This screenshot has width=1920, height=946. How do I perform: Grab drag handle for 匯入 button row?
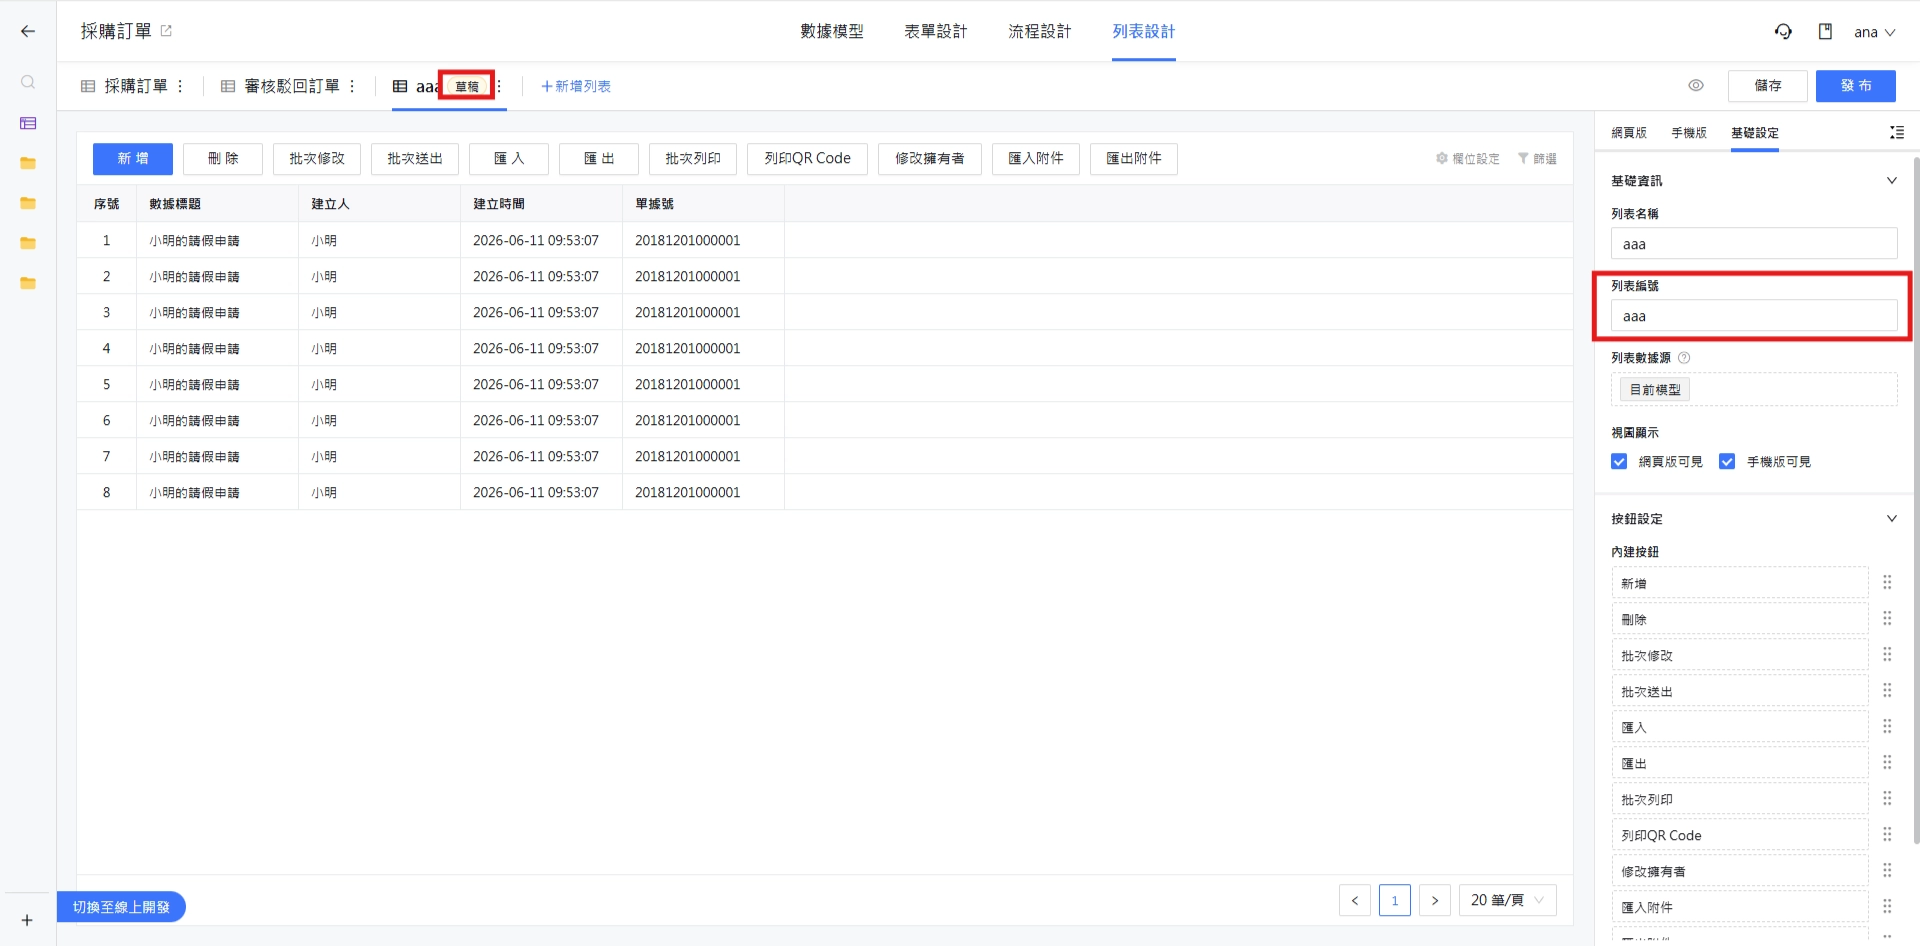pyautogui.click(x=1887, y=726)
